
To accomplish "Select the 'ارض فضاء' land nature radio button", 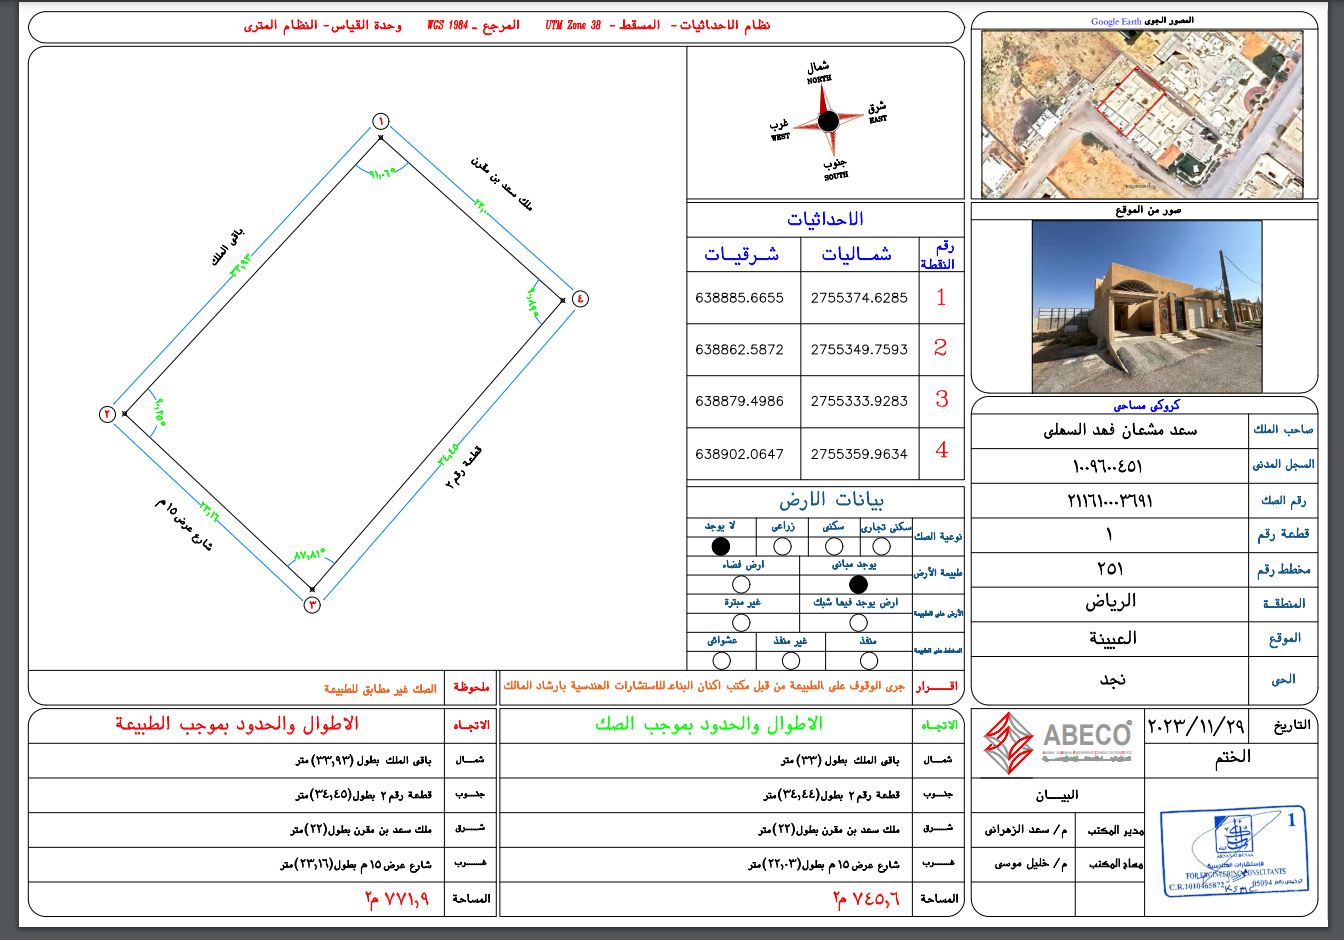I will click(x=741, y=584).
